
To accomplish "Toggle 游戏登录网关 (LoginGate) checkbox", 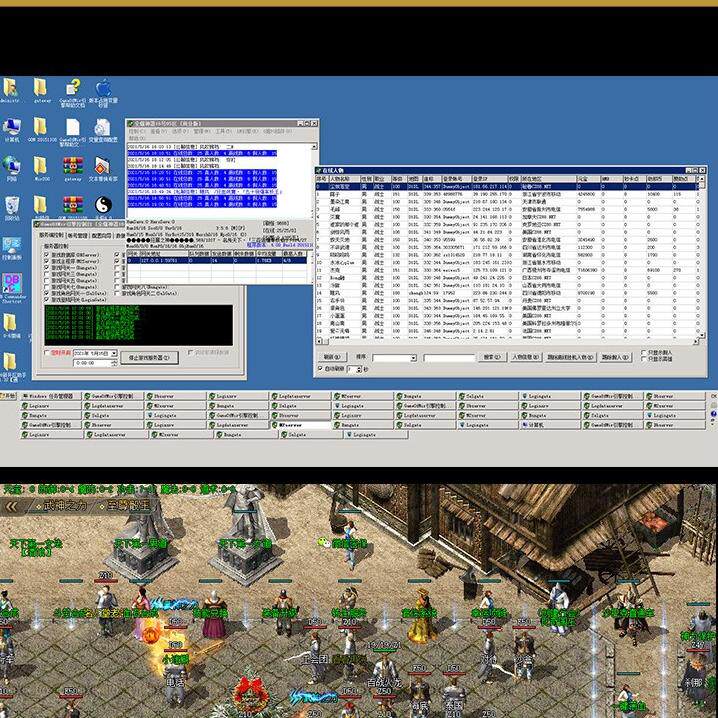I will [x=47, y=299].
